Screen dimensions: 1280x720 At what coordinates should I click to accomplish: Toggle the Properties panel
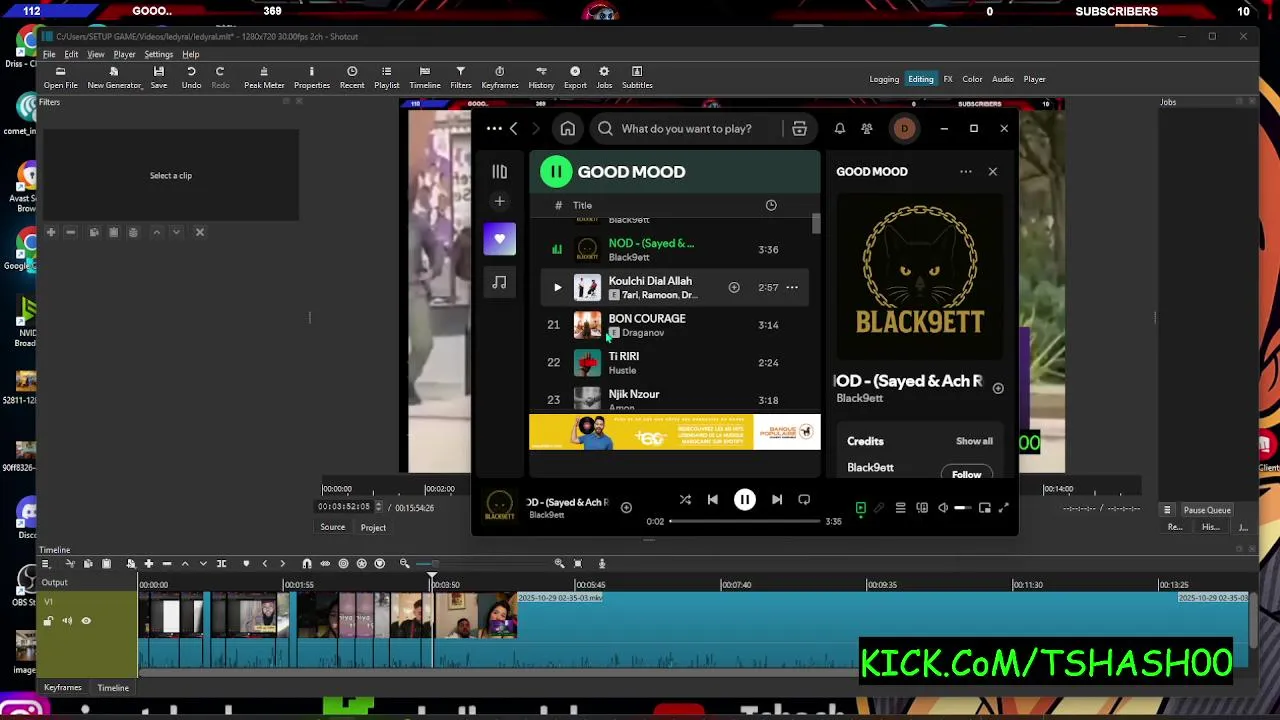[x=311, y=78]
